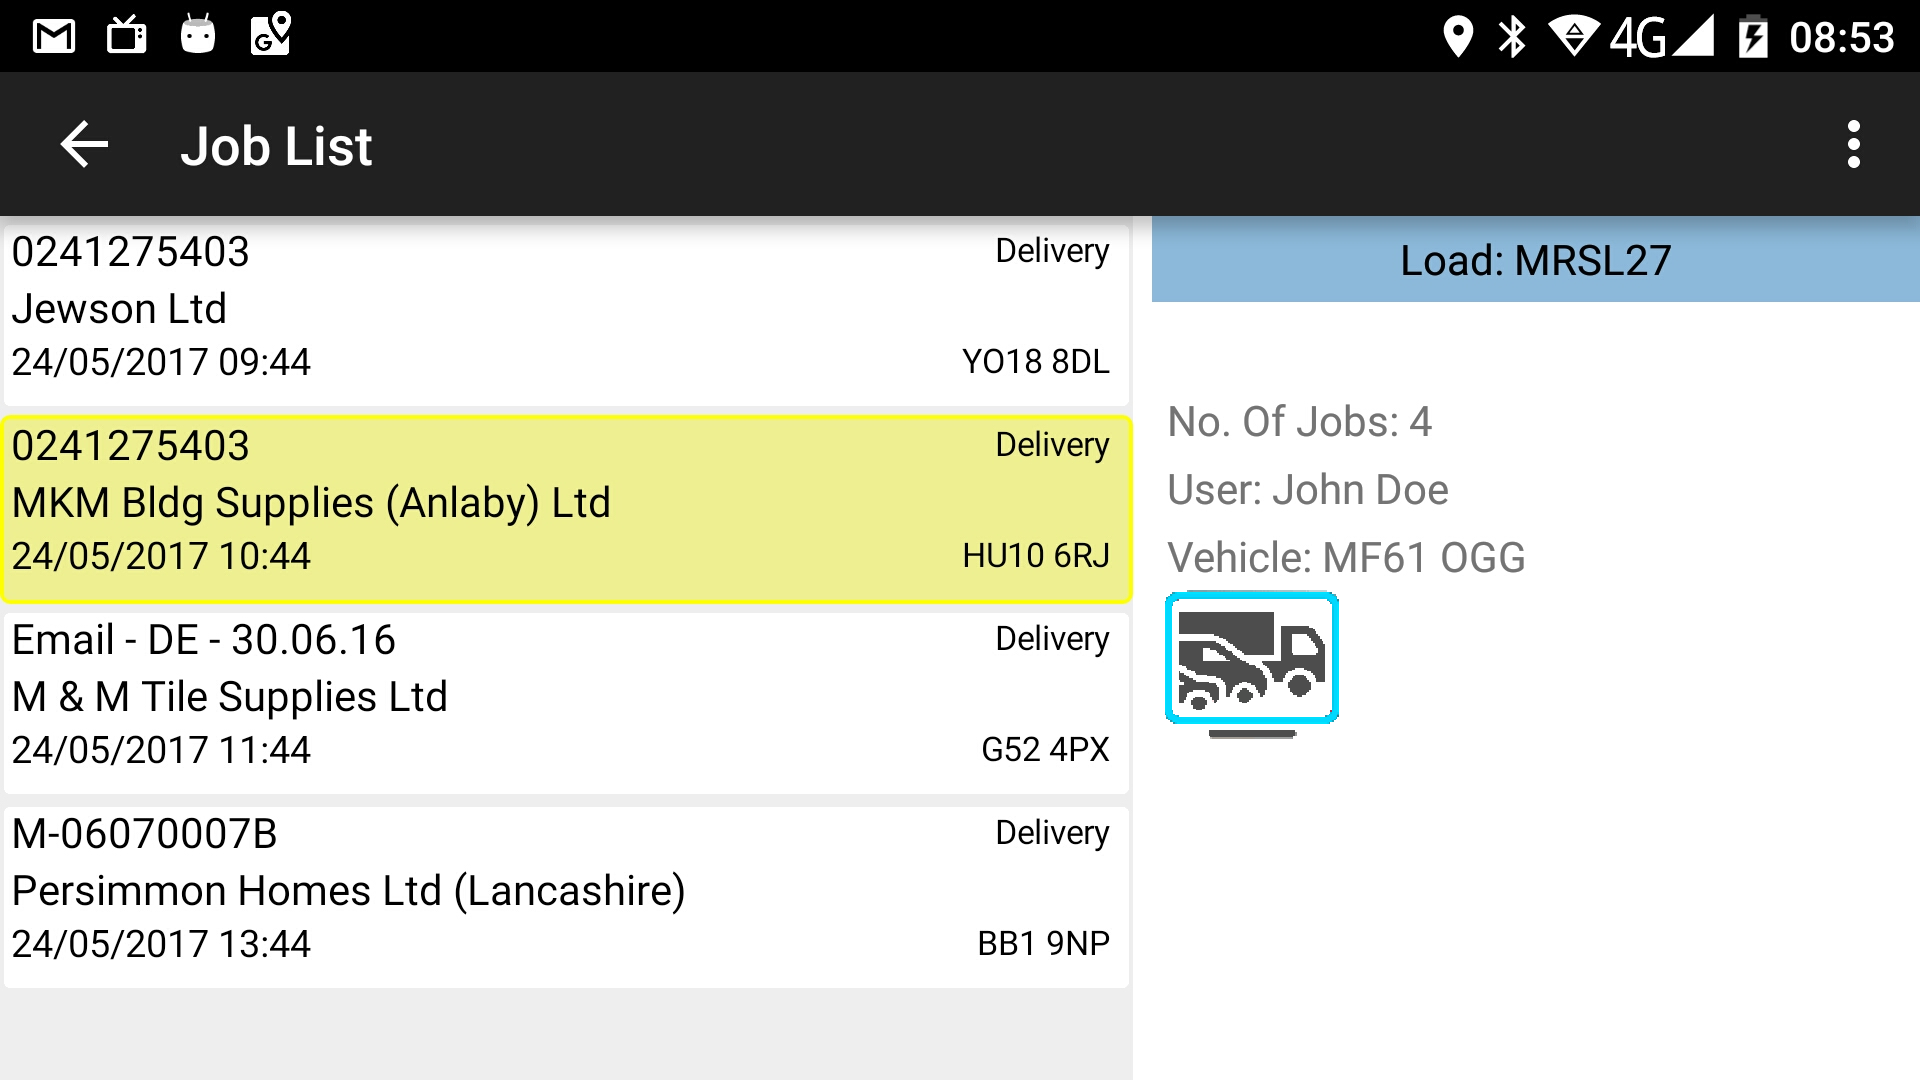This screenshot has width=1920, height=1080.
Task: Tap the Android debug icon in status bar
Action: point(198,35)
